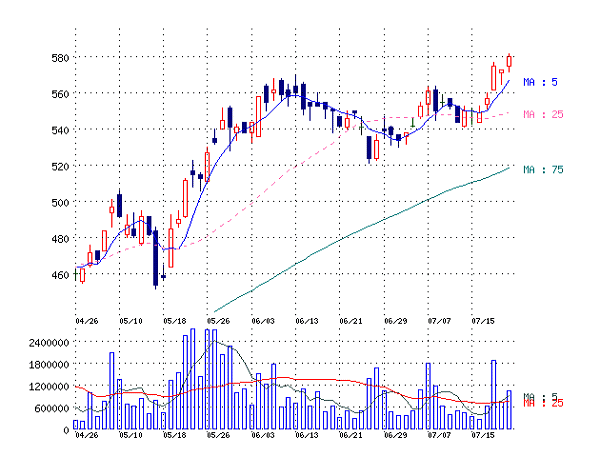The height and width of the screenshot is (457, 600).
Task: Click the 500 price axis label
Action: point(60,202)
